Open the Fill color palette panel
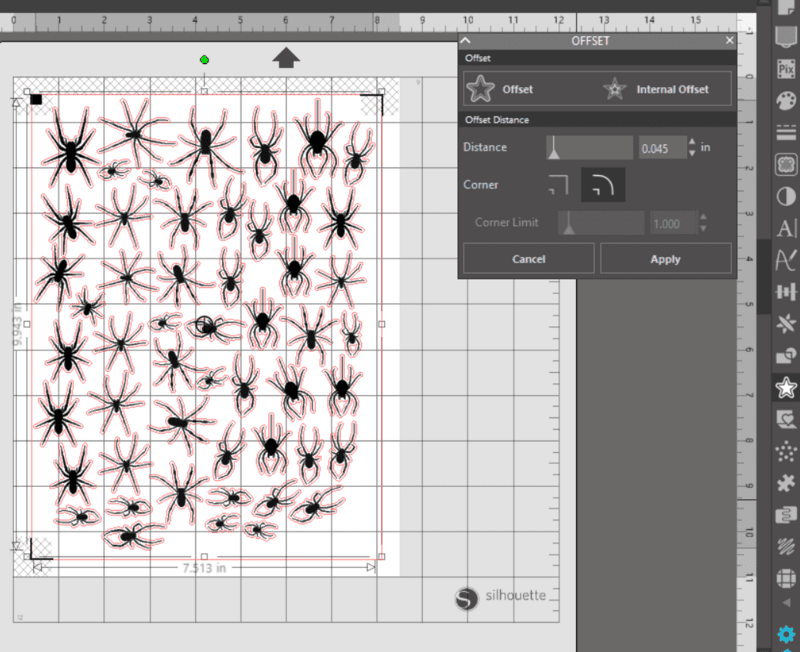Image resolution: width=800 pixels, height=652 pixels. [786, 102]
